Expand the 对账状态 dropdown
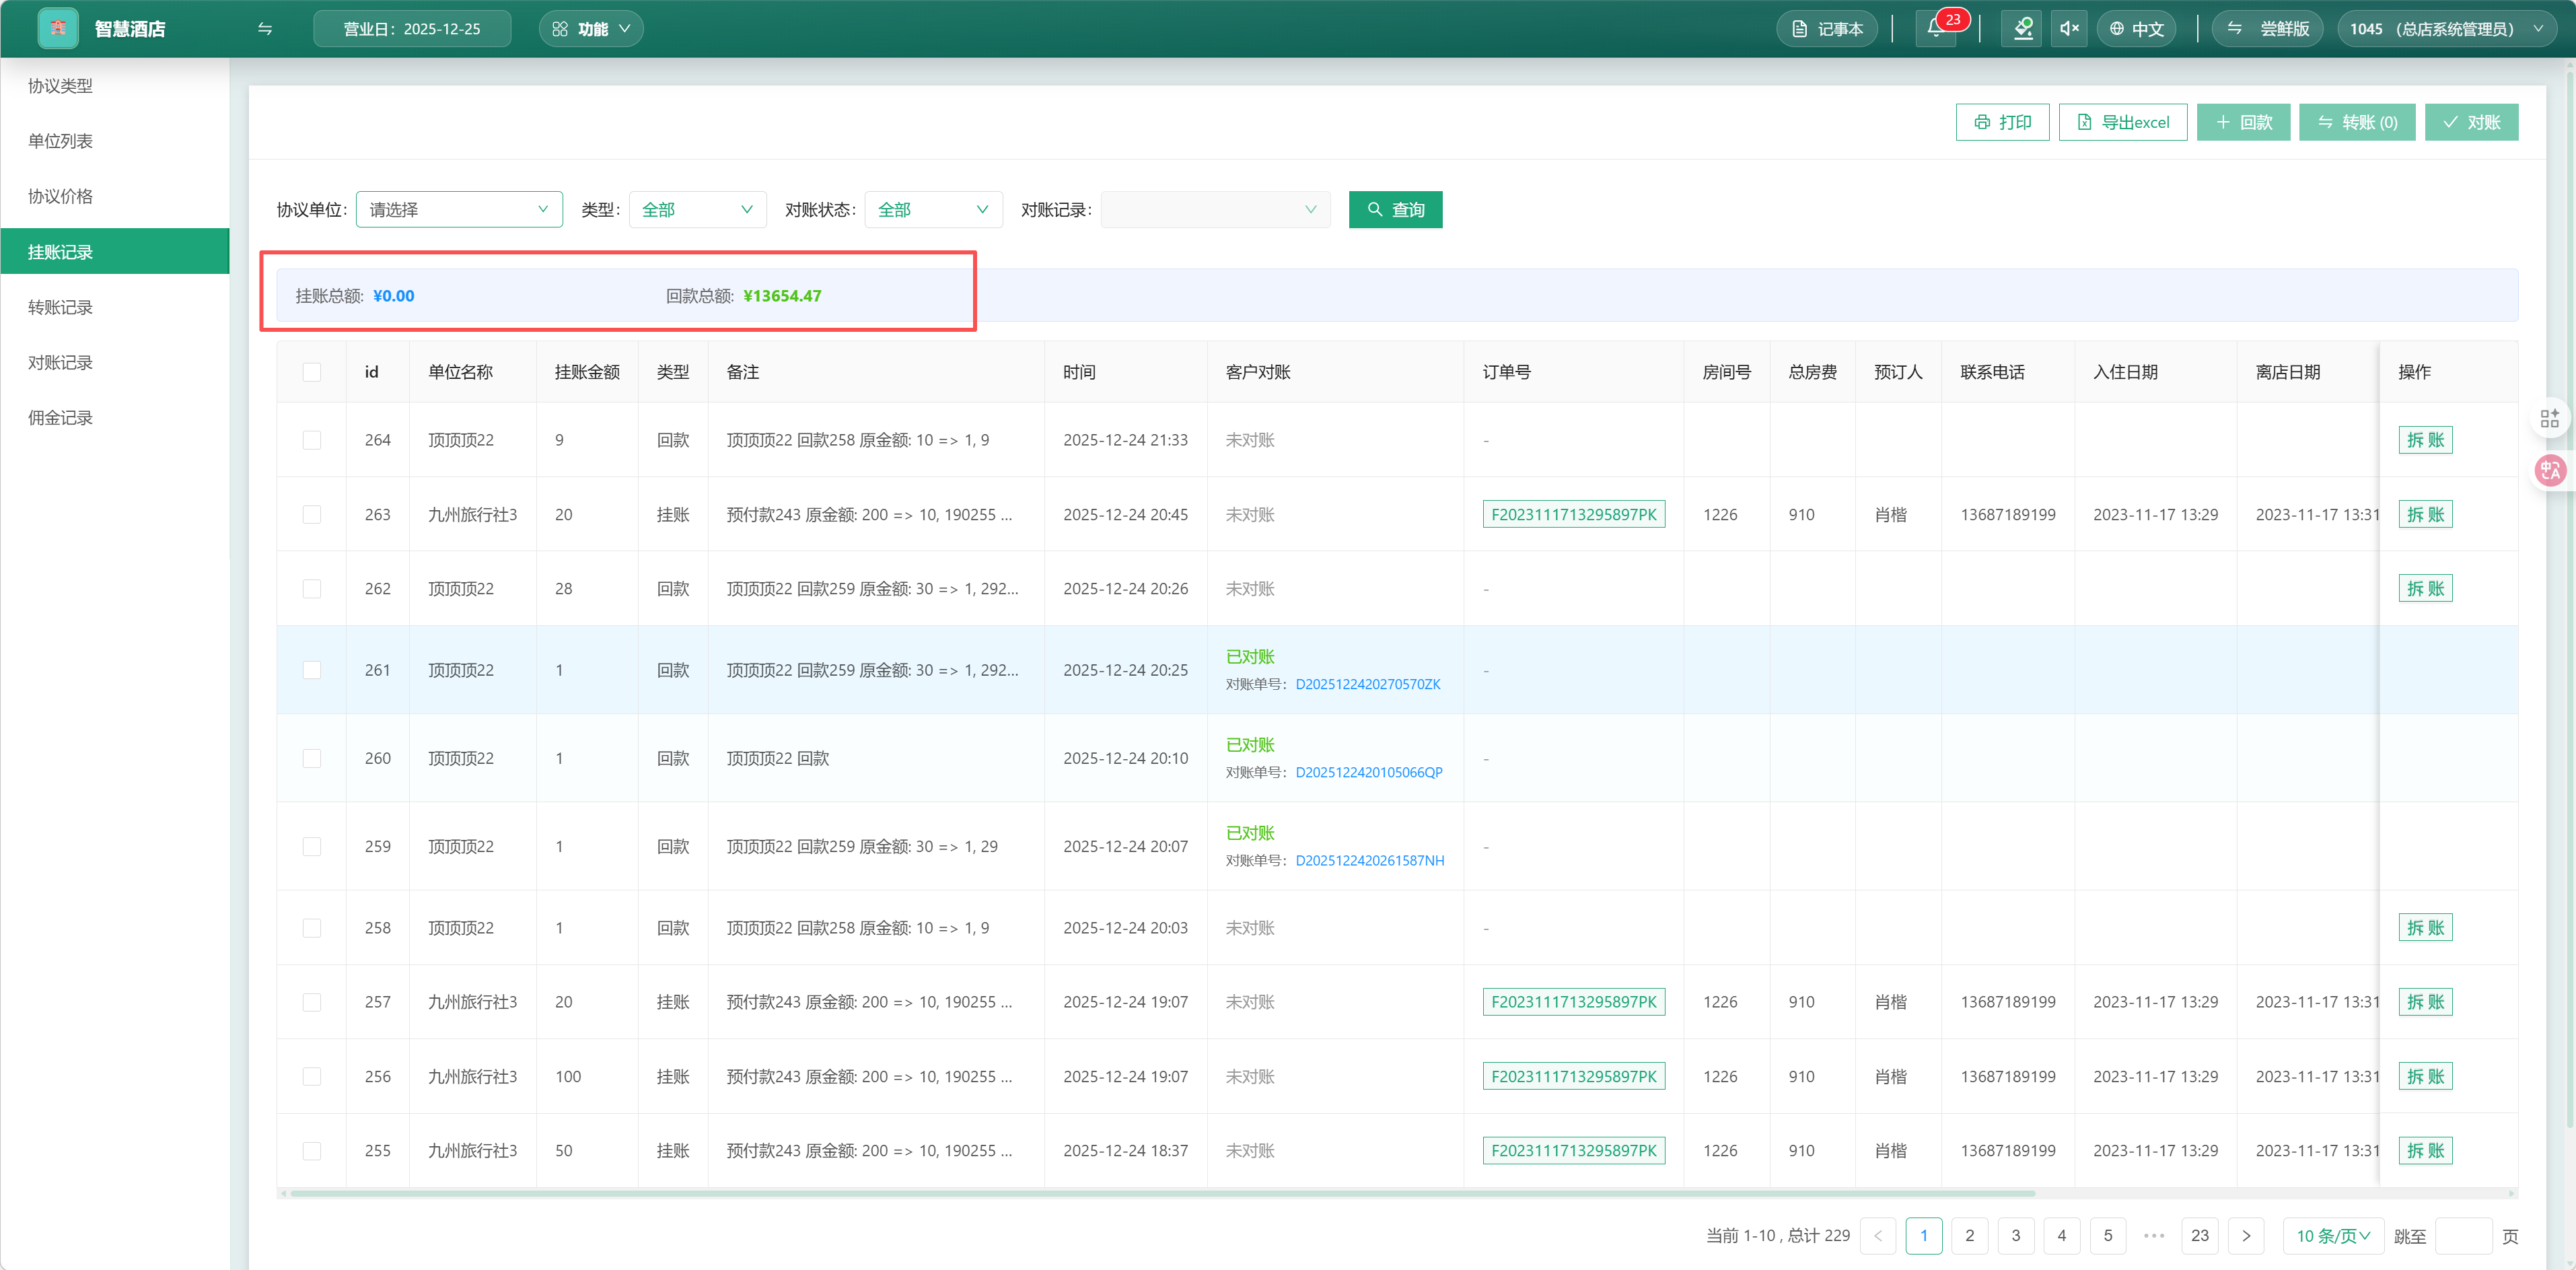2576x1270 pixels. tap(932, 210)
